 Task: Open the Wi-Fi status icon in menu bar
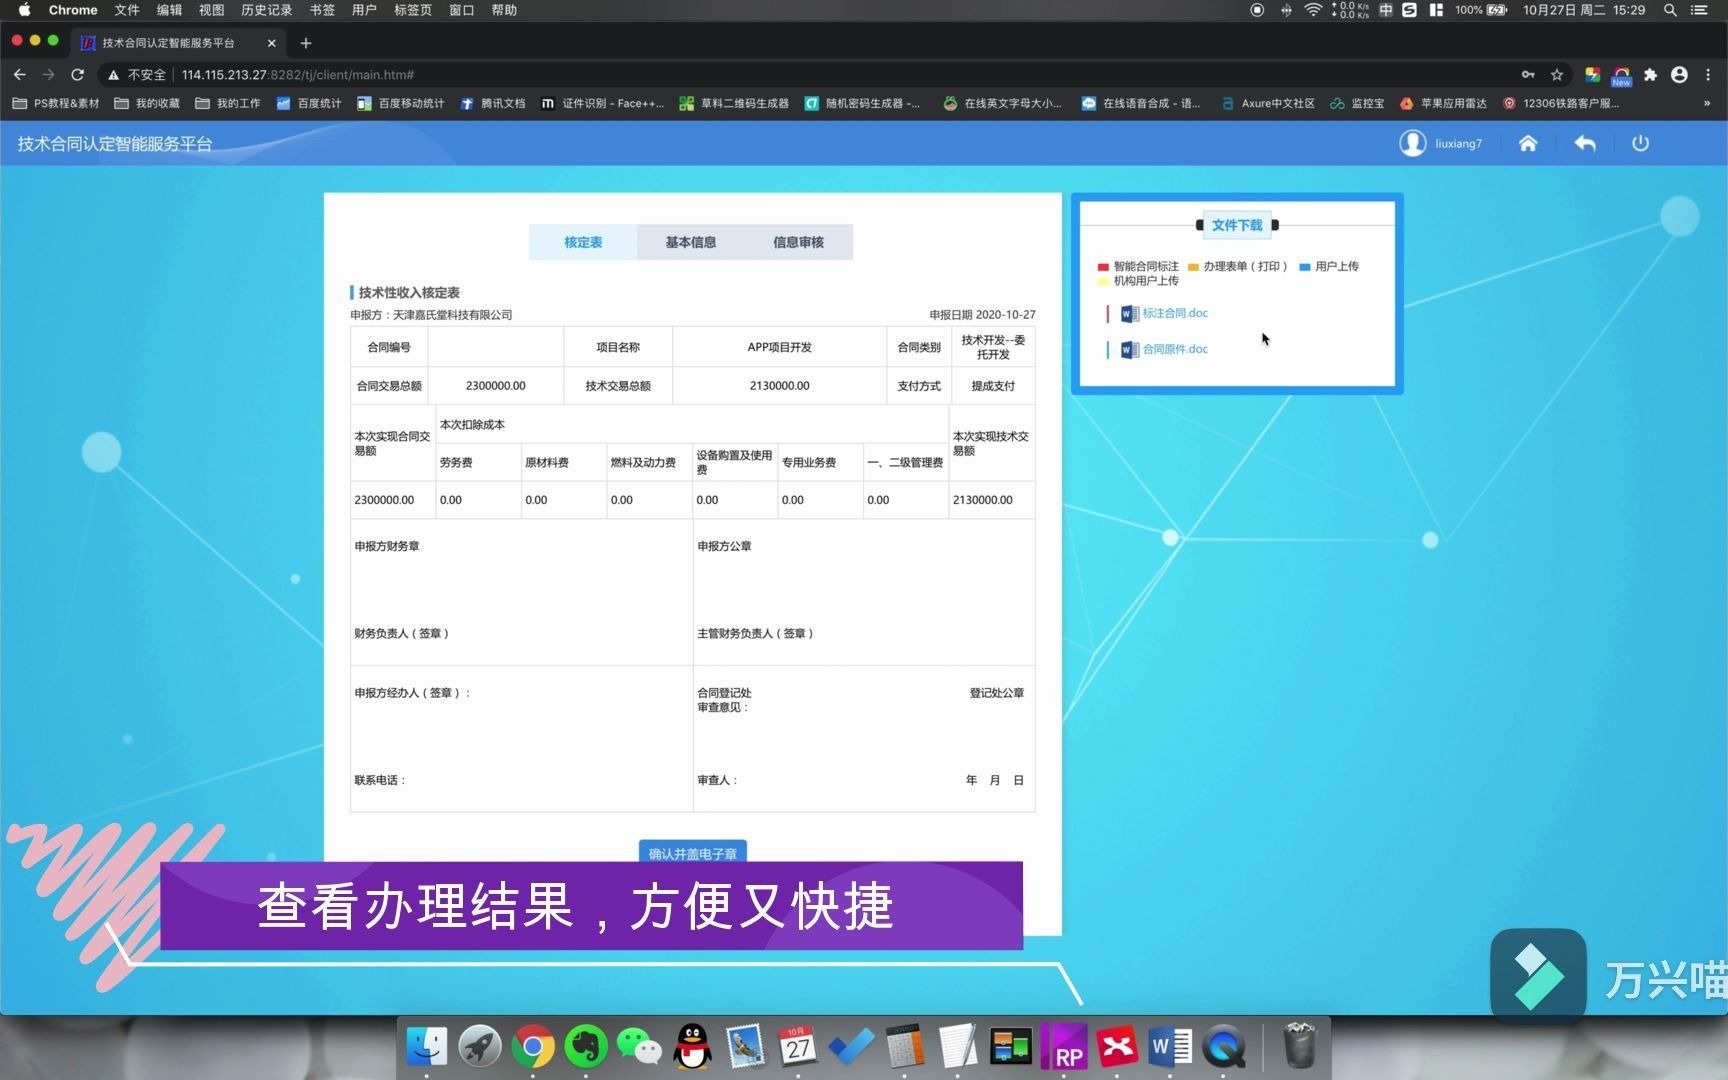tap(1313, 10)
